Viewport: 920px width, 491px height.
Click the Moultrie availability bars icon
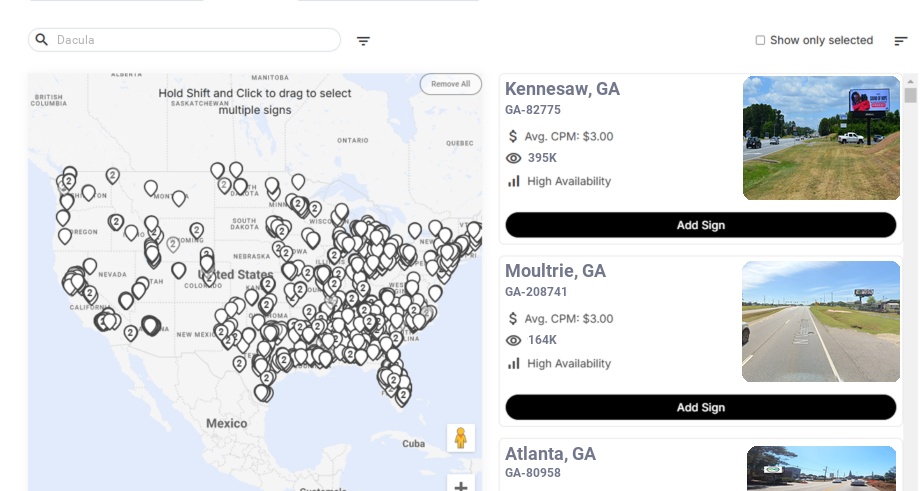[x=514, y=363]
